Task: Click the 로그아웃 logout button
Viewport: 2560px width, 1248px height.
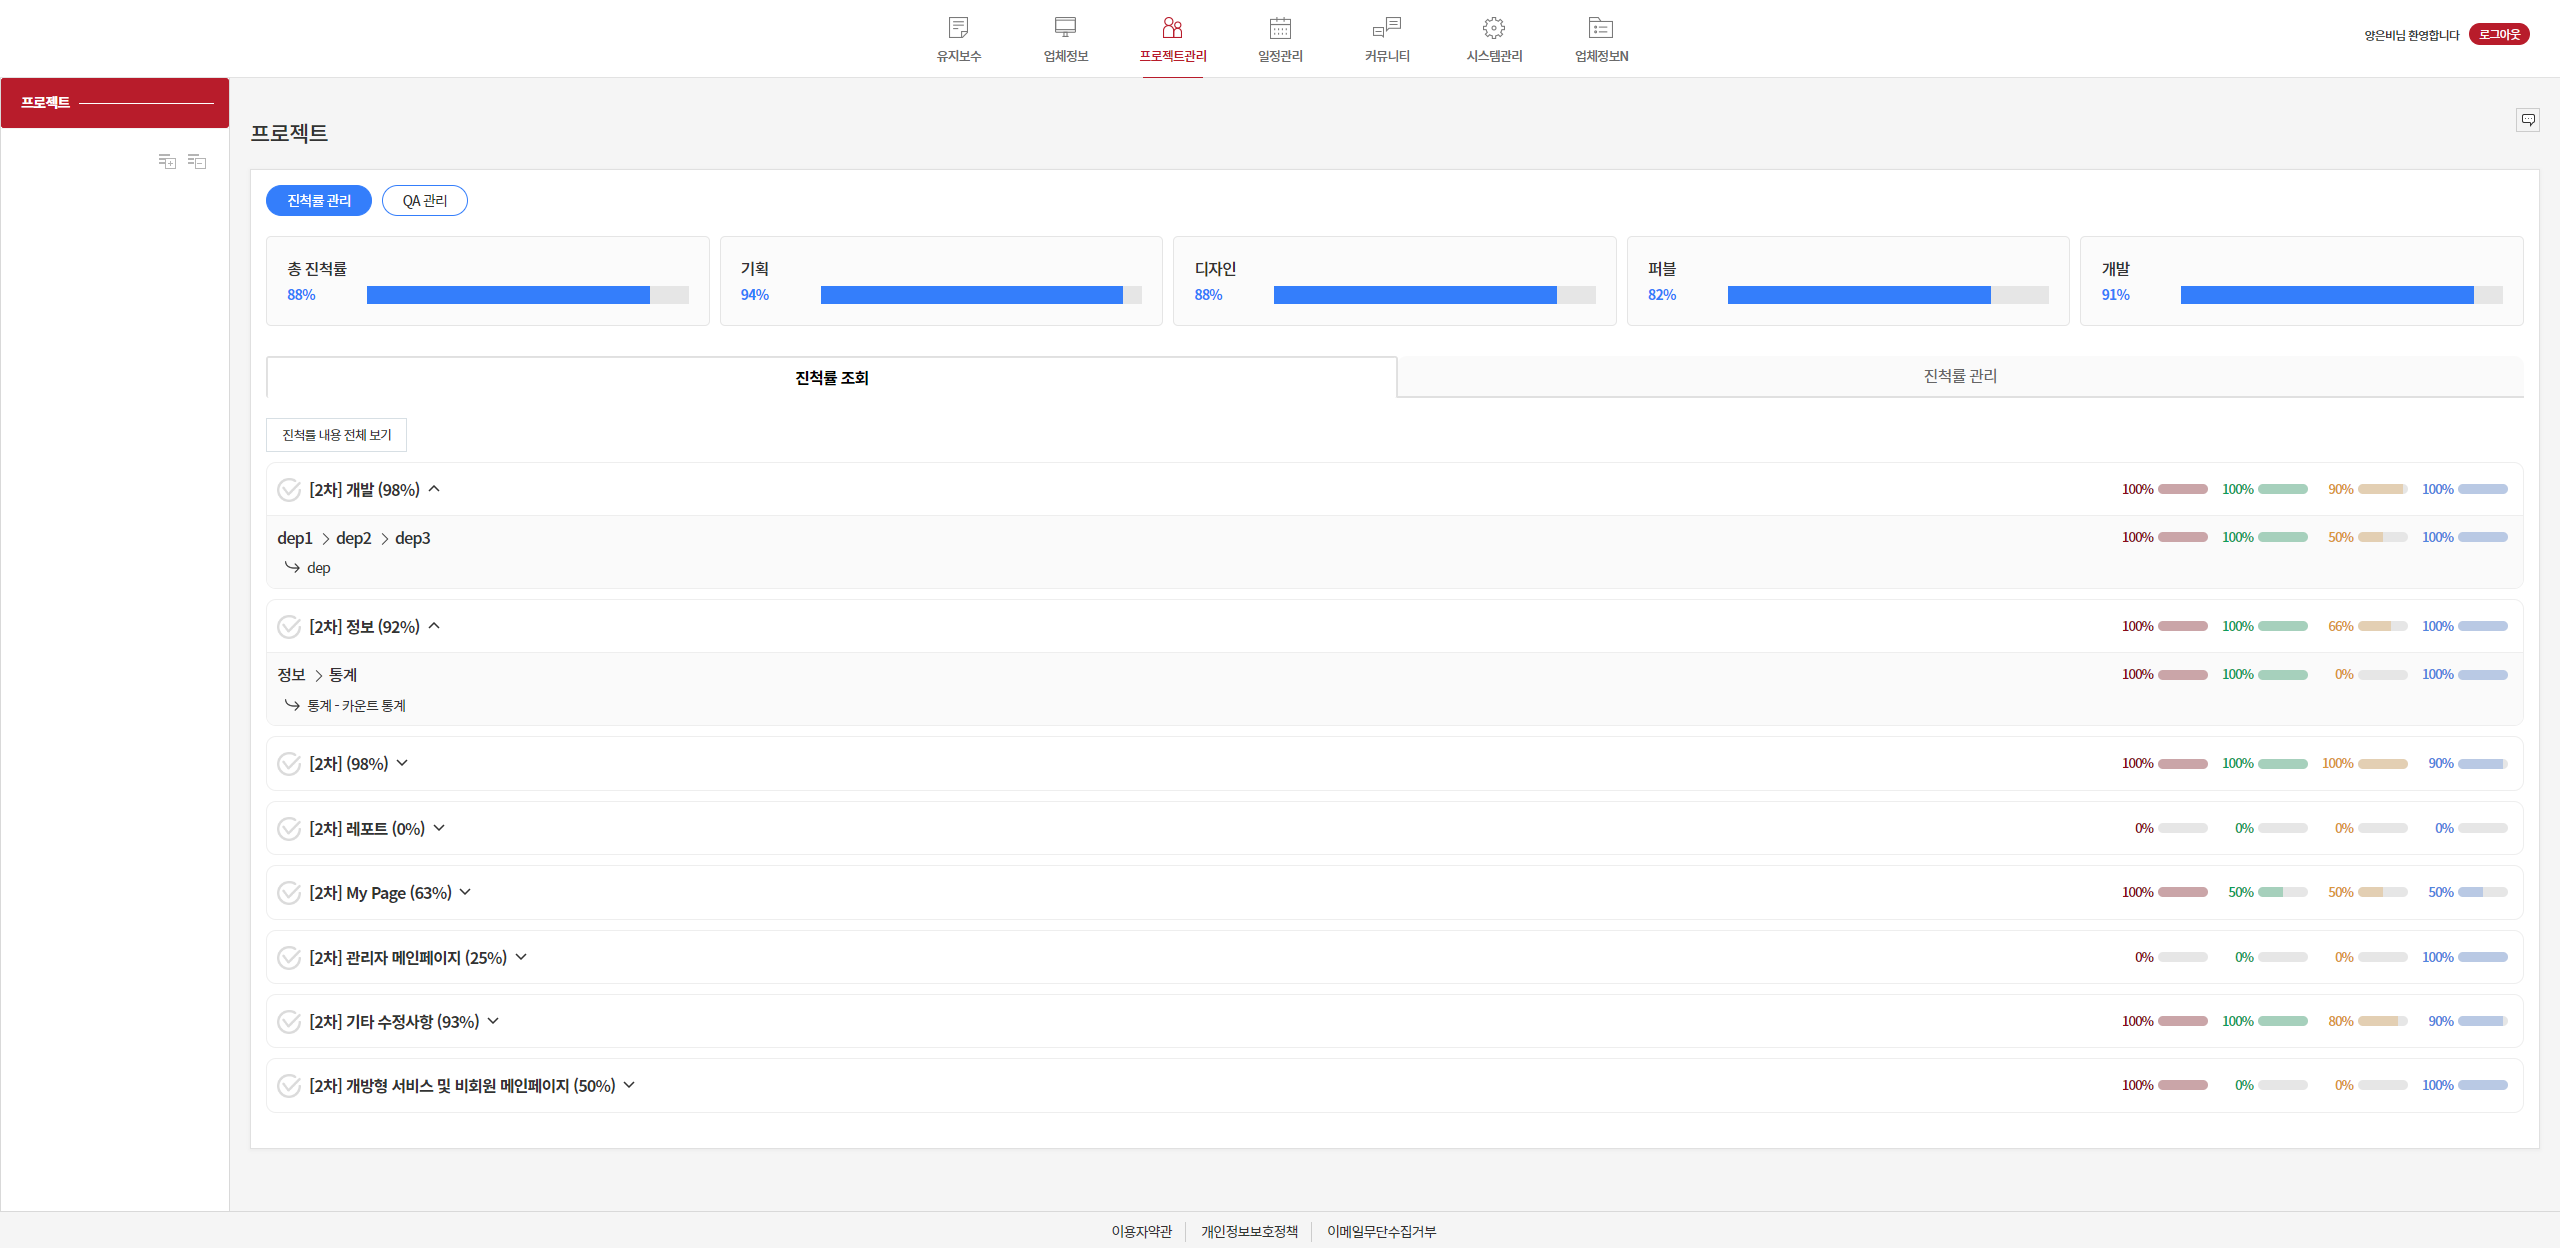Action: tap(2498, 34)
